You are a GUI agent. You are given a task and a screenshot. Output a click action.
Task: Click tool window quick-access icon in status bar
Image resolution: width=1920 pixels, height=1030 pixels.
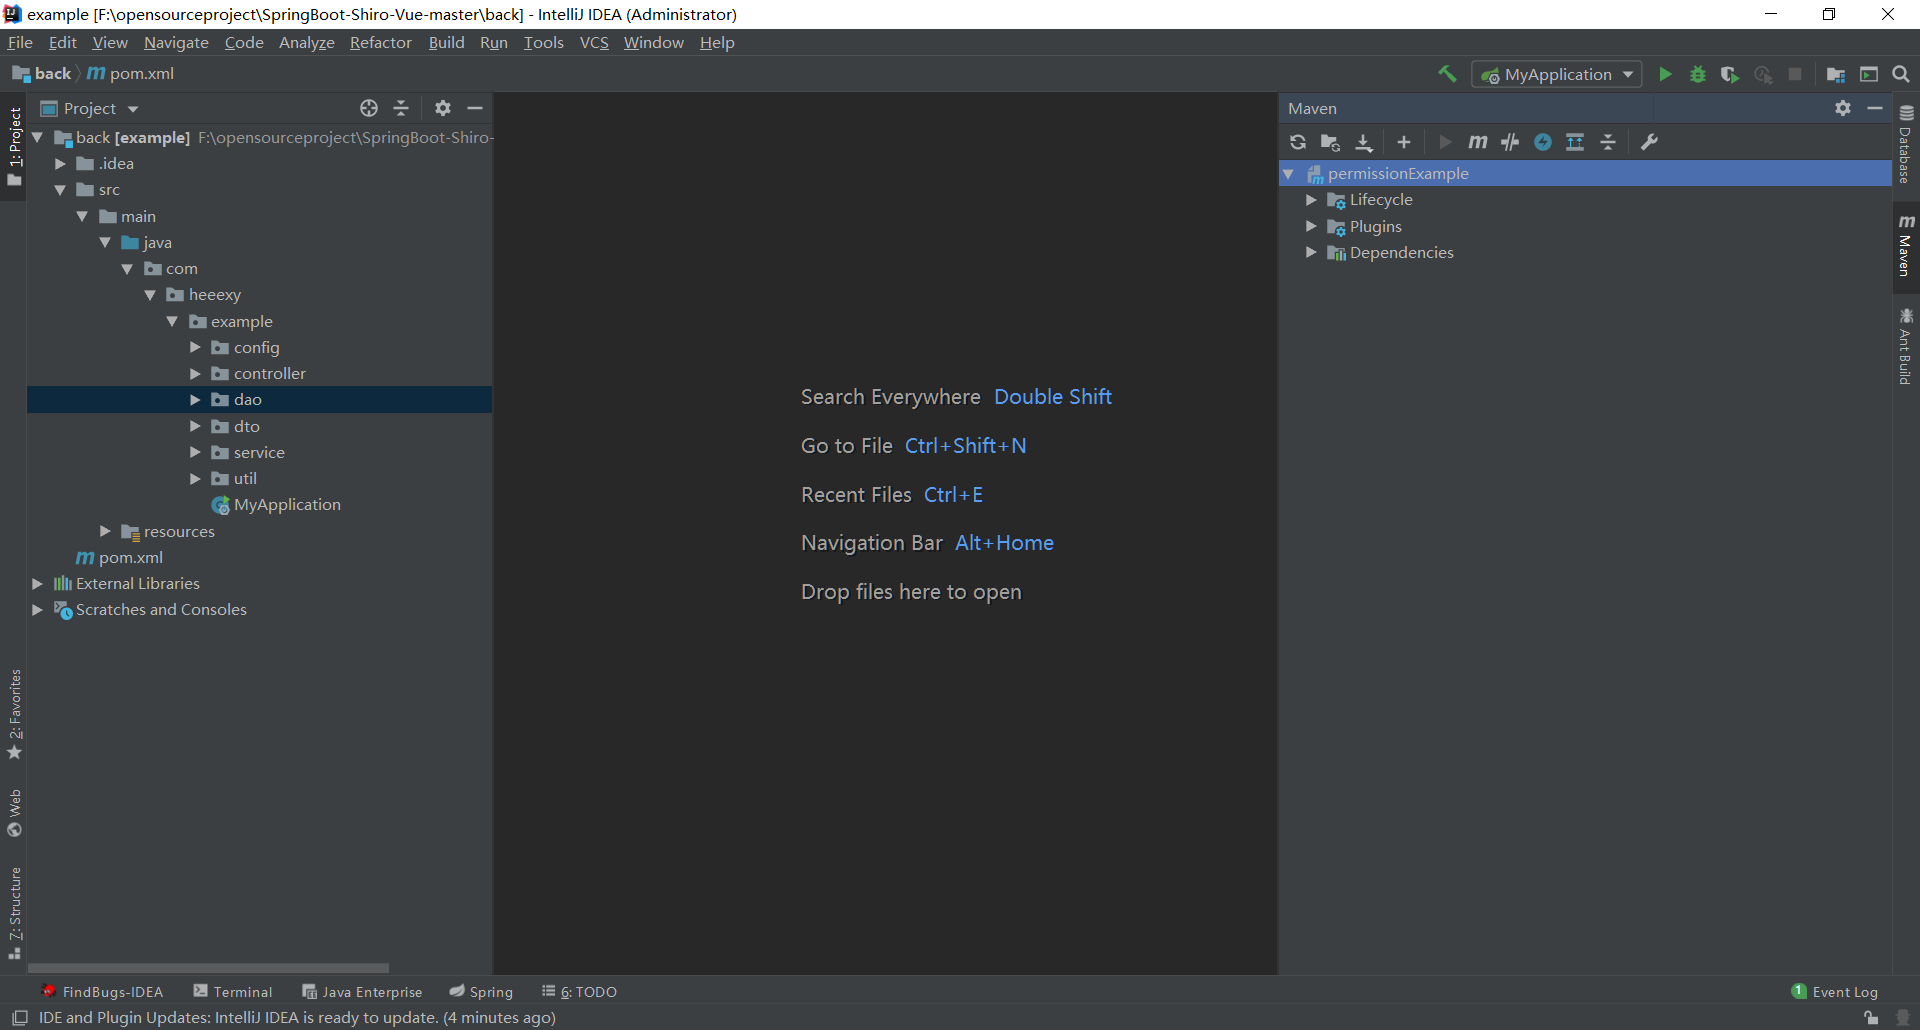(19, 1018)
